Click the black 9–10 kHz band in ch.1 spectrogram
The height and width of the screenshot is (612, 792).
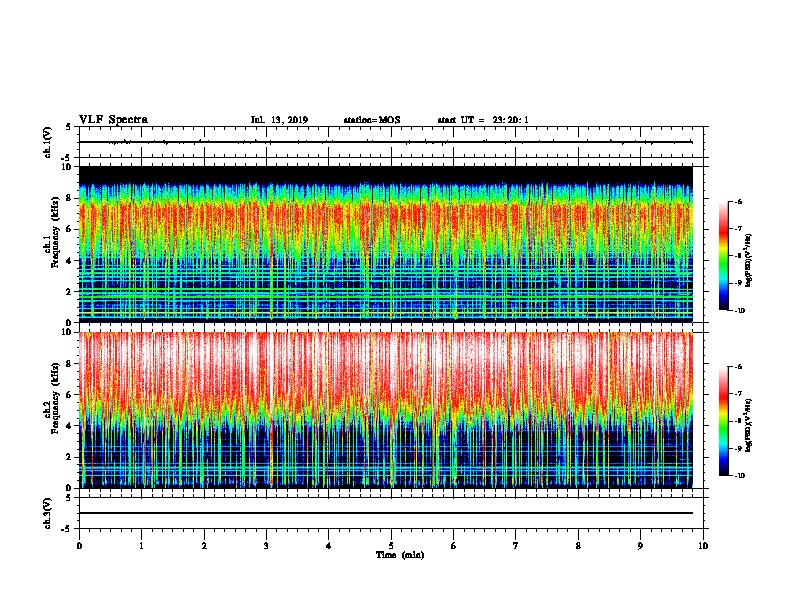pyautogui.click(x=386, y=174)
